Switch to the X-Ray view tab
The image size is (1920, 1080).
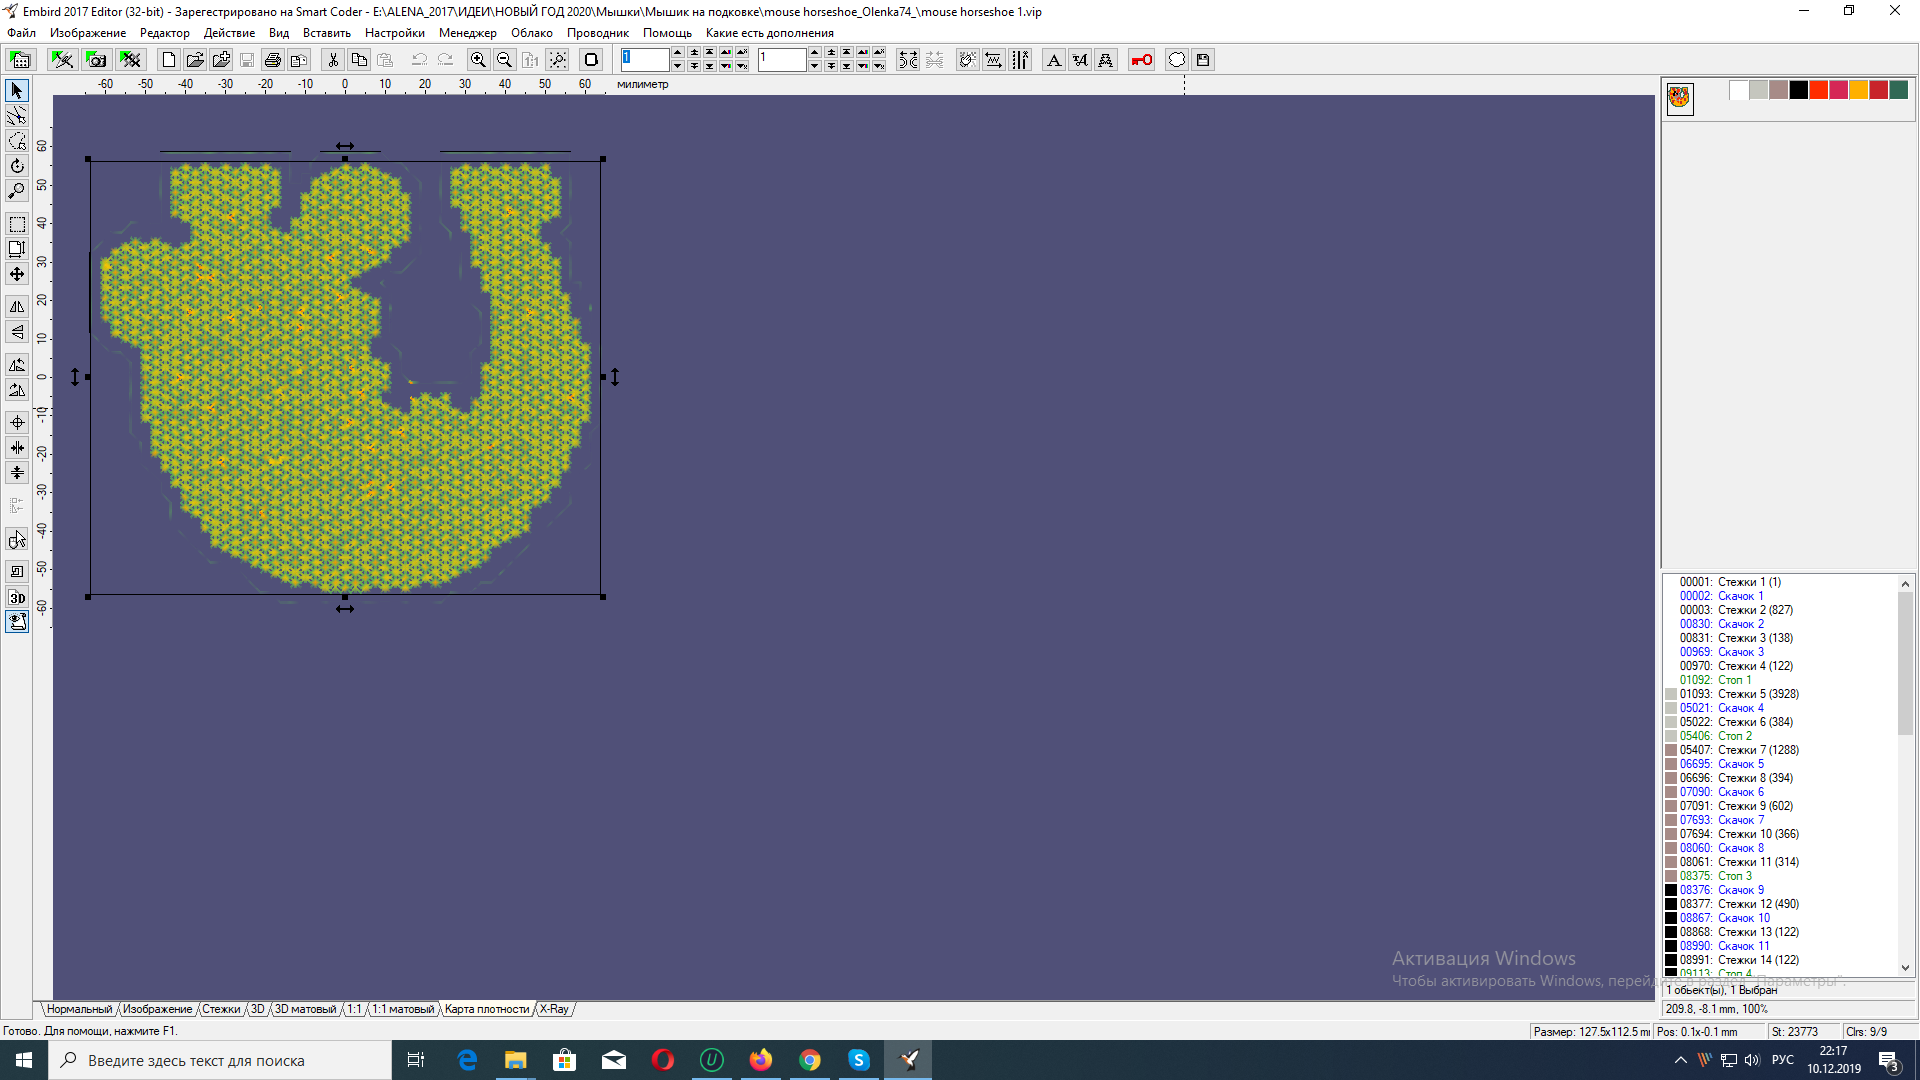coord(554,1009)
